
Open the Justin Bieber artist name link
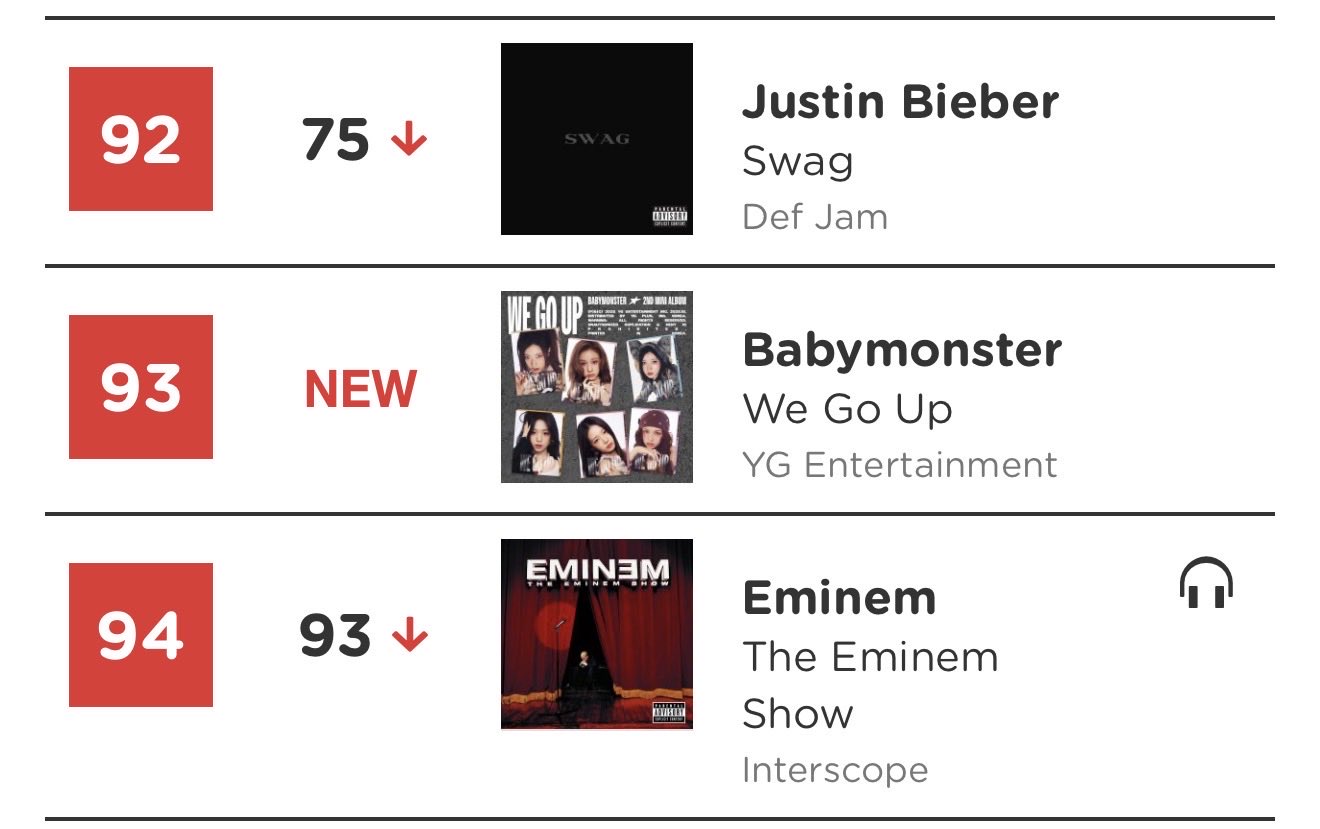click(900, 102)
